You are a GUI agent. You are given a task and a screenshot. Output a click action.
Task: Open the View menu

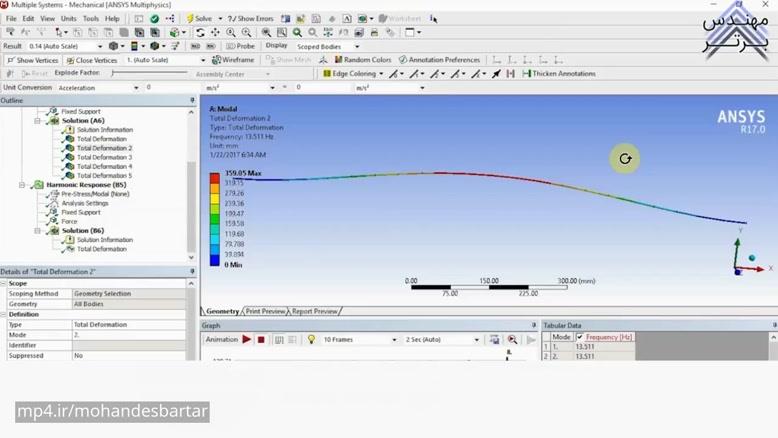48,18
